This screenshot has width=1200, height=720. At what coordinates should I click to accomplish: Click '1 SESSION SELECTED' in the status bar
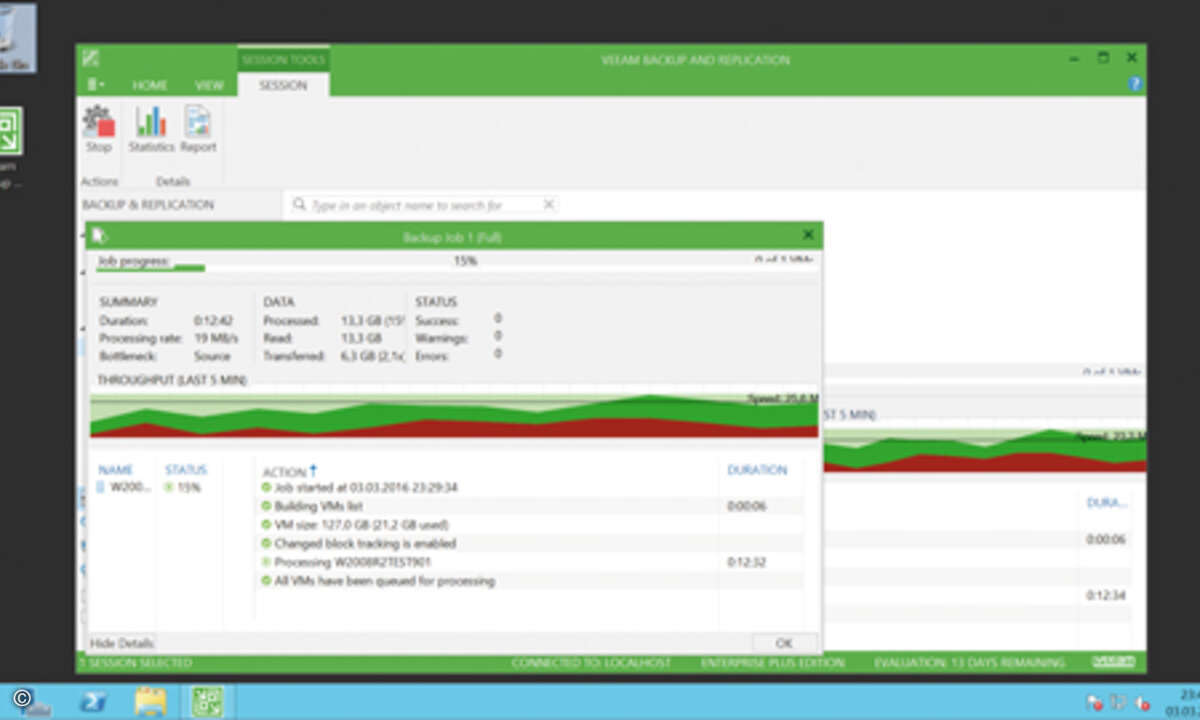pyautogui.click(x=135, y=662)
